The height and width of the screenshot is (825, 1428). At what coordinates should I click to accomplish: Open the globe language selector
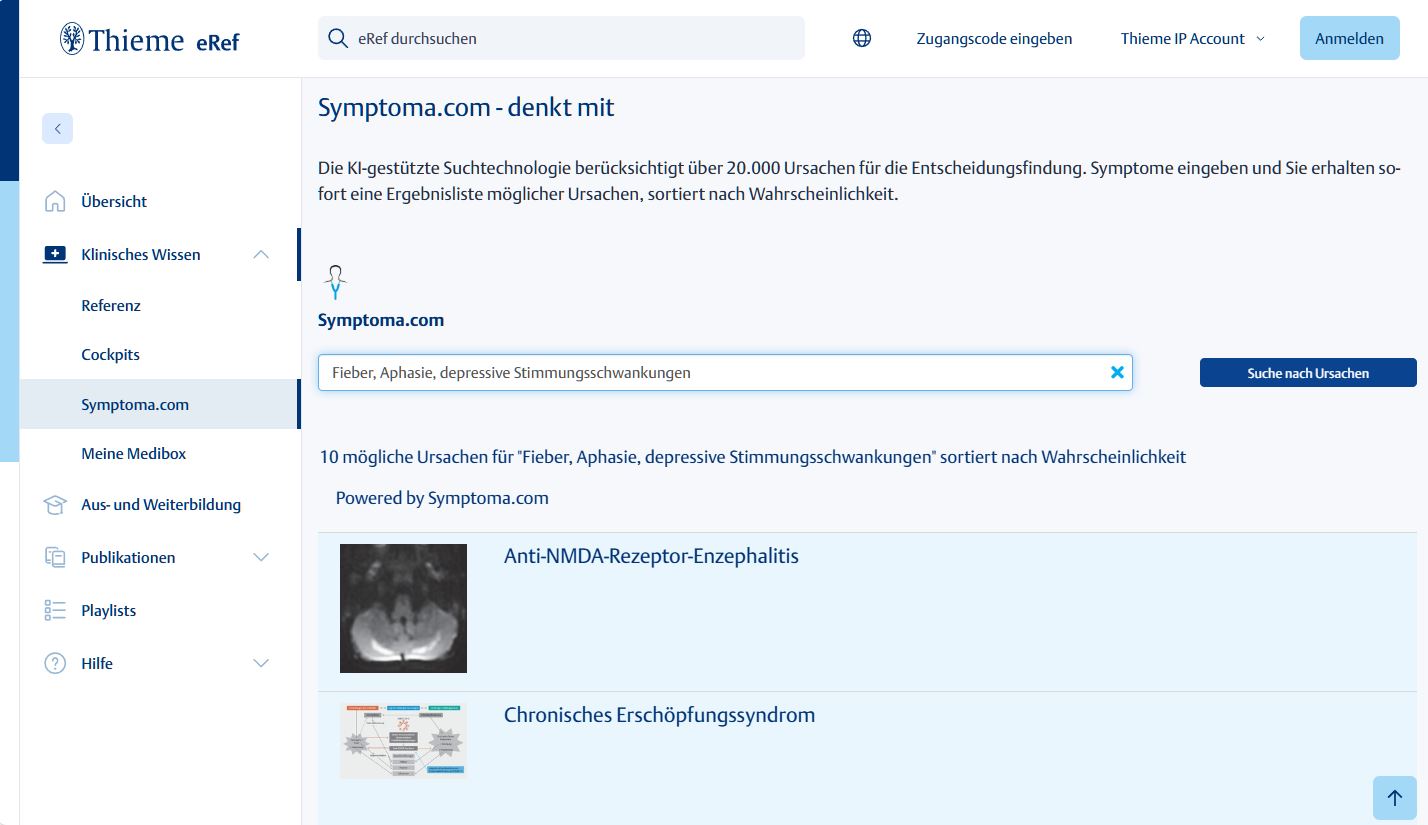[862, 38]
